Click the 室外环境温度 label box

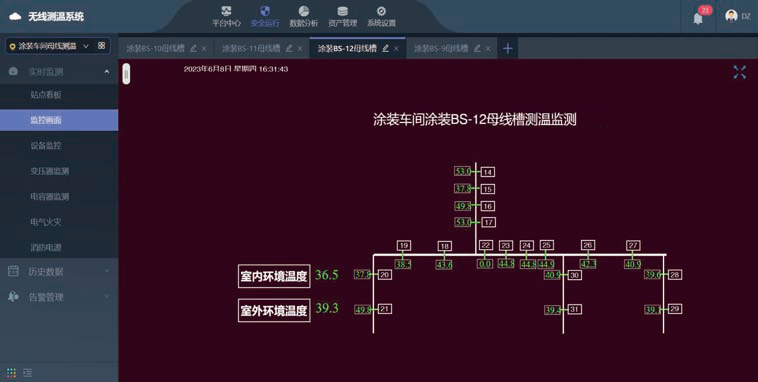[x=274, y=310]
